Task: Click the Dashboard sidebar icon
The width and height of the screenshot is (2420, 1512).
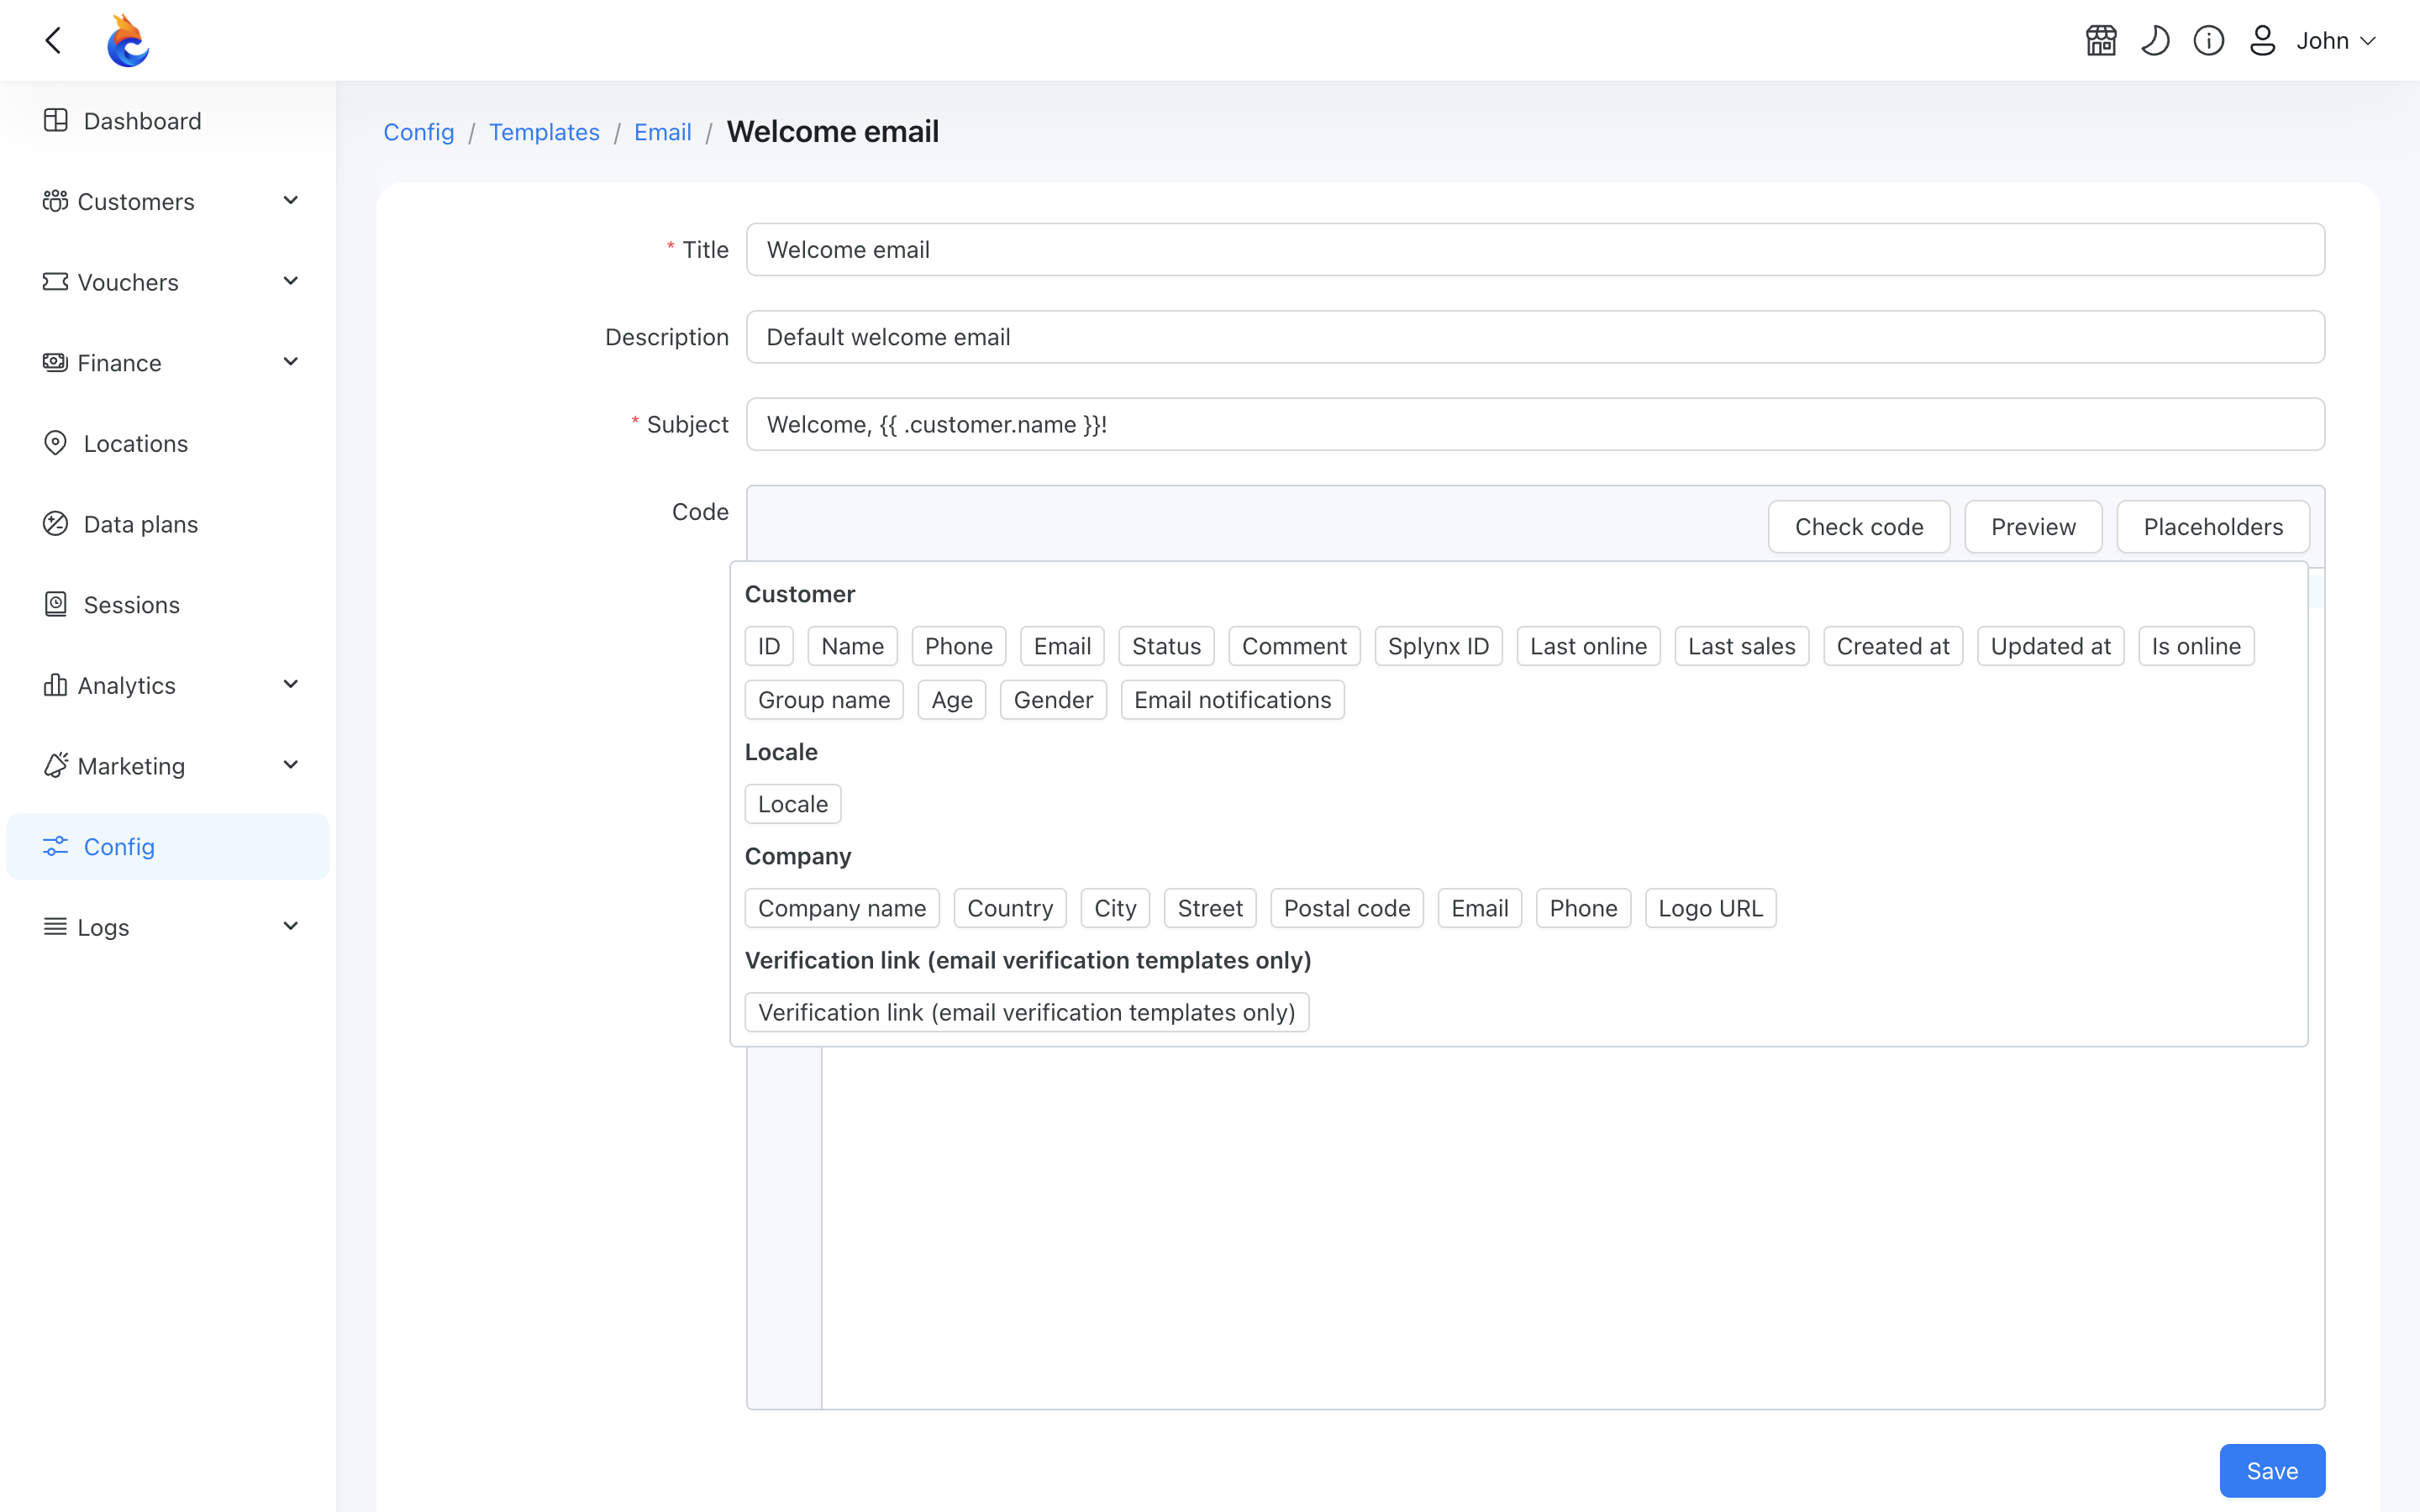Action: tap(56, 121)
